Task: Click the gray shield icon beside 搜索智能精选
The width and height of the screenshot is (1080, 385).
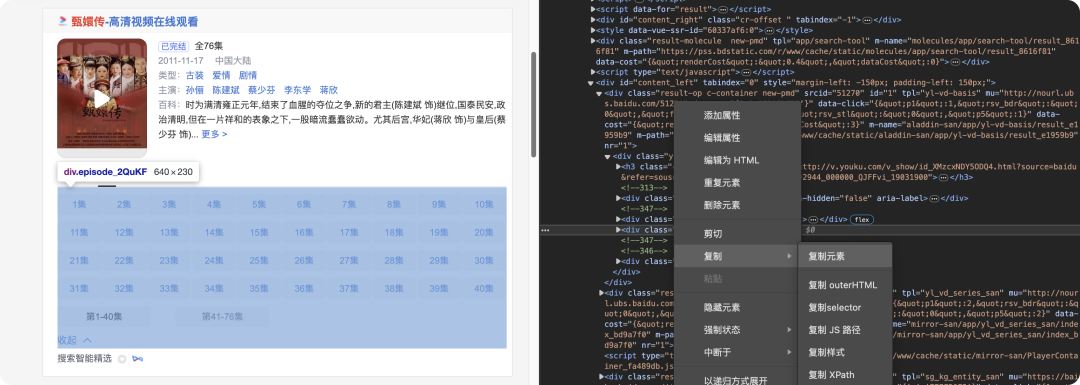Action: click(122, 359)
